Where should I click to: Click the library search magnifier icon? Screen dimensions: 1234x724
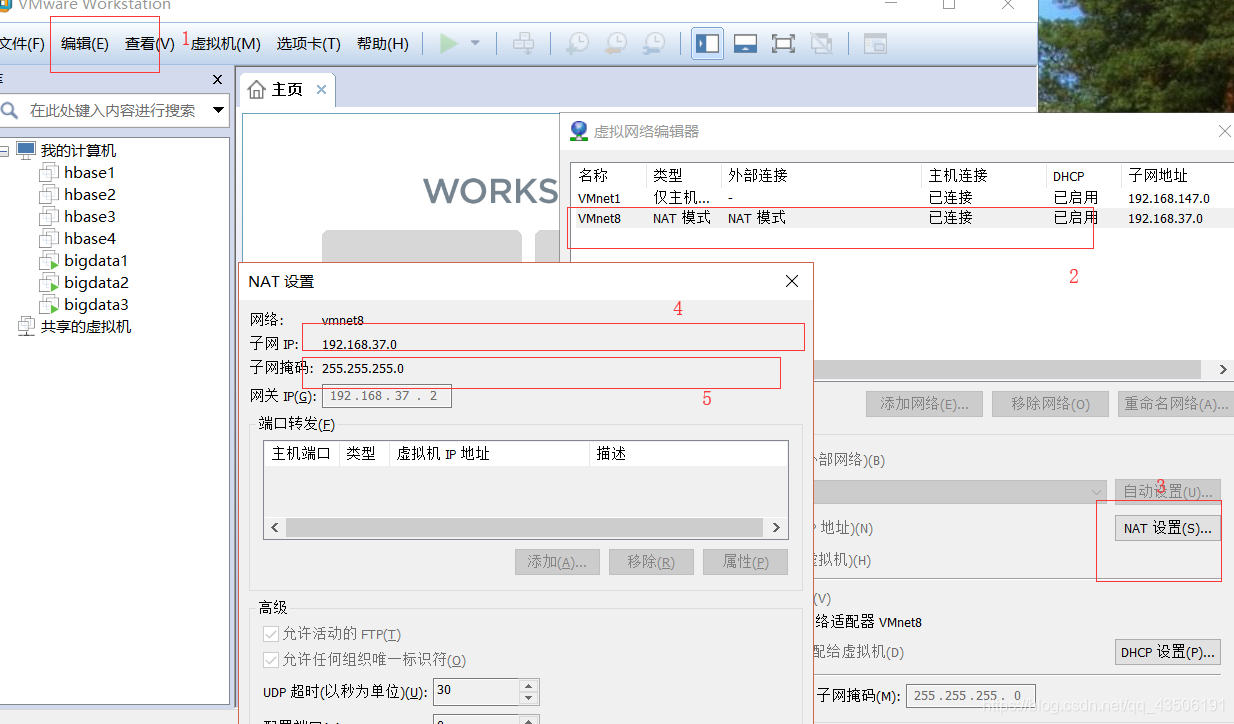point(10,110)
